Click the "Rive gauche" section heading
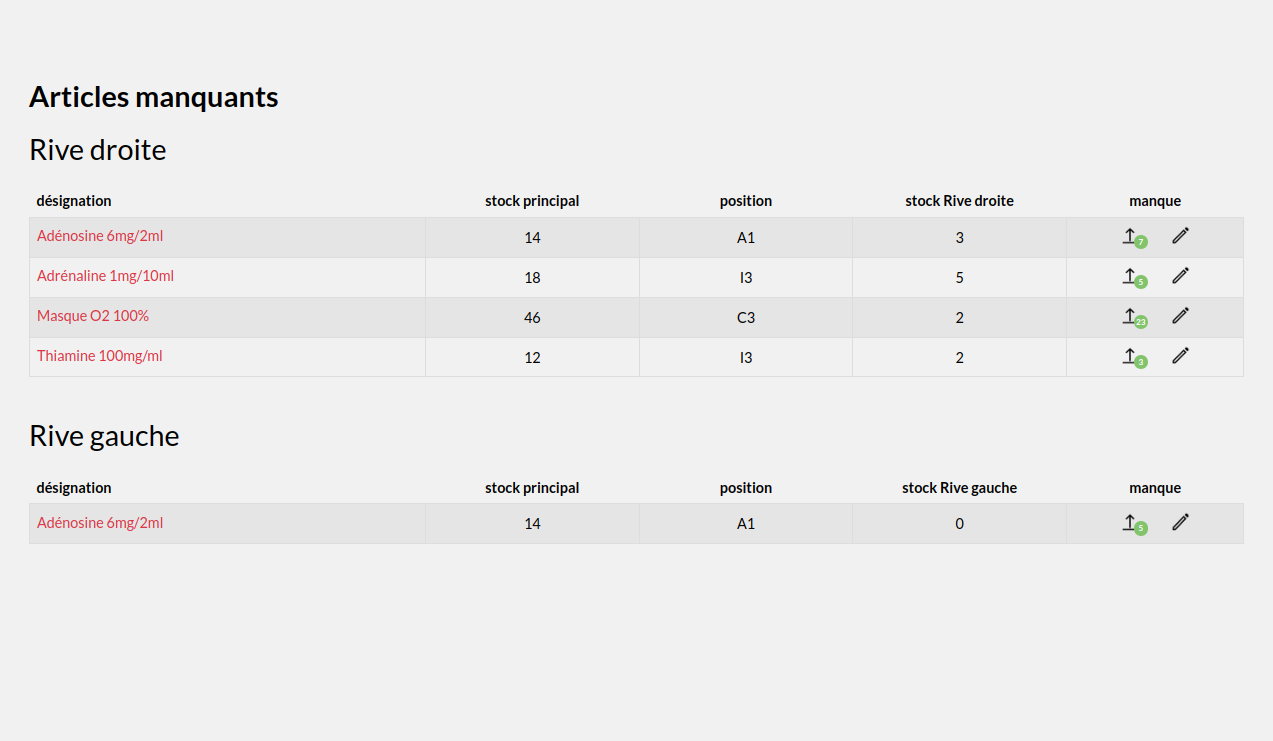This screenshot has width=1273, height=741. 104,436
